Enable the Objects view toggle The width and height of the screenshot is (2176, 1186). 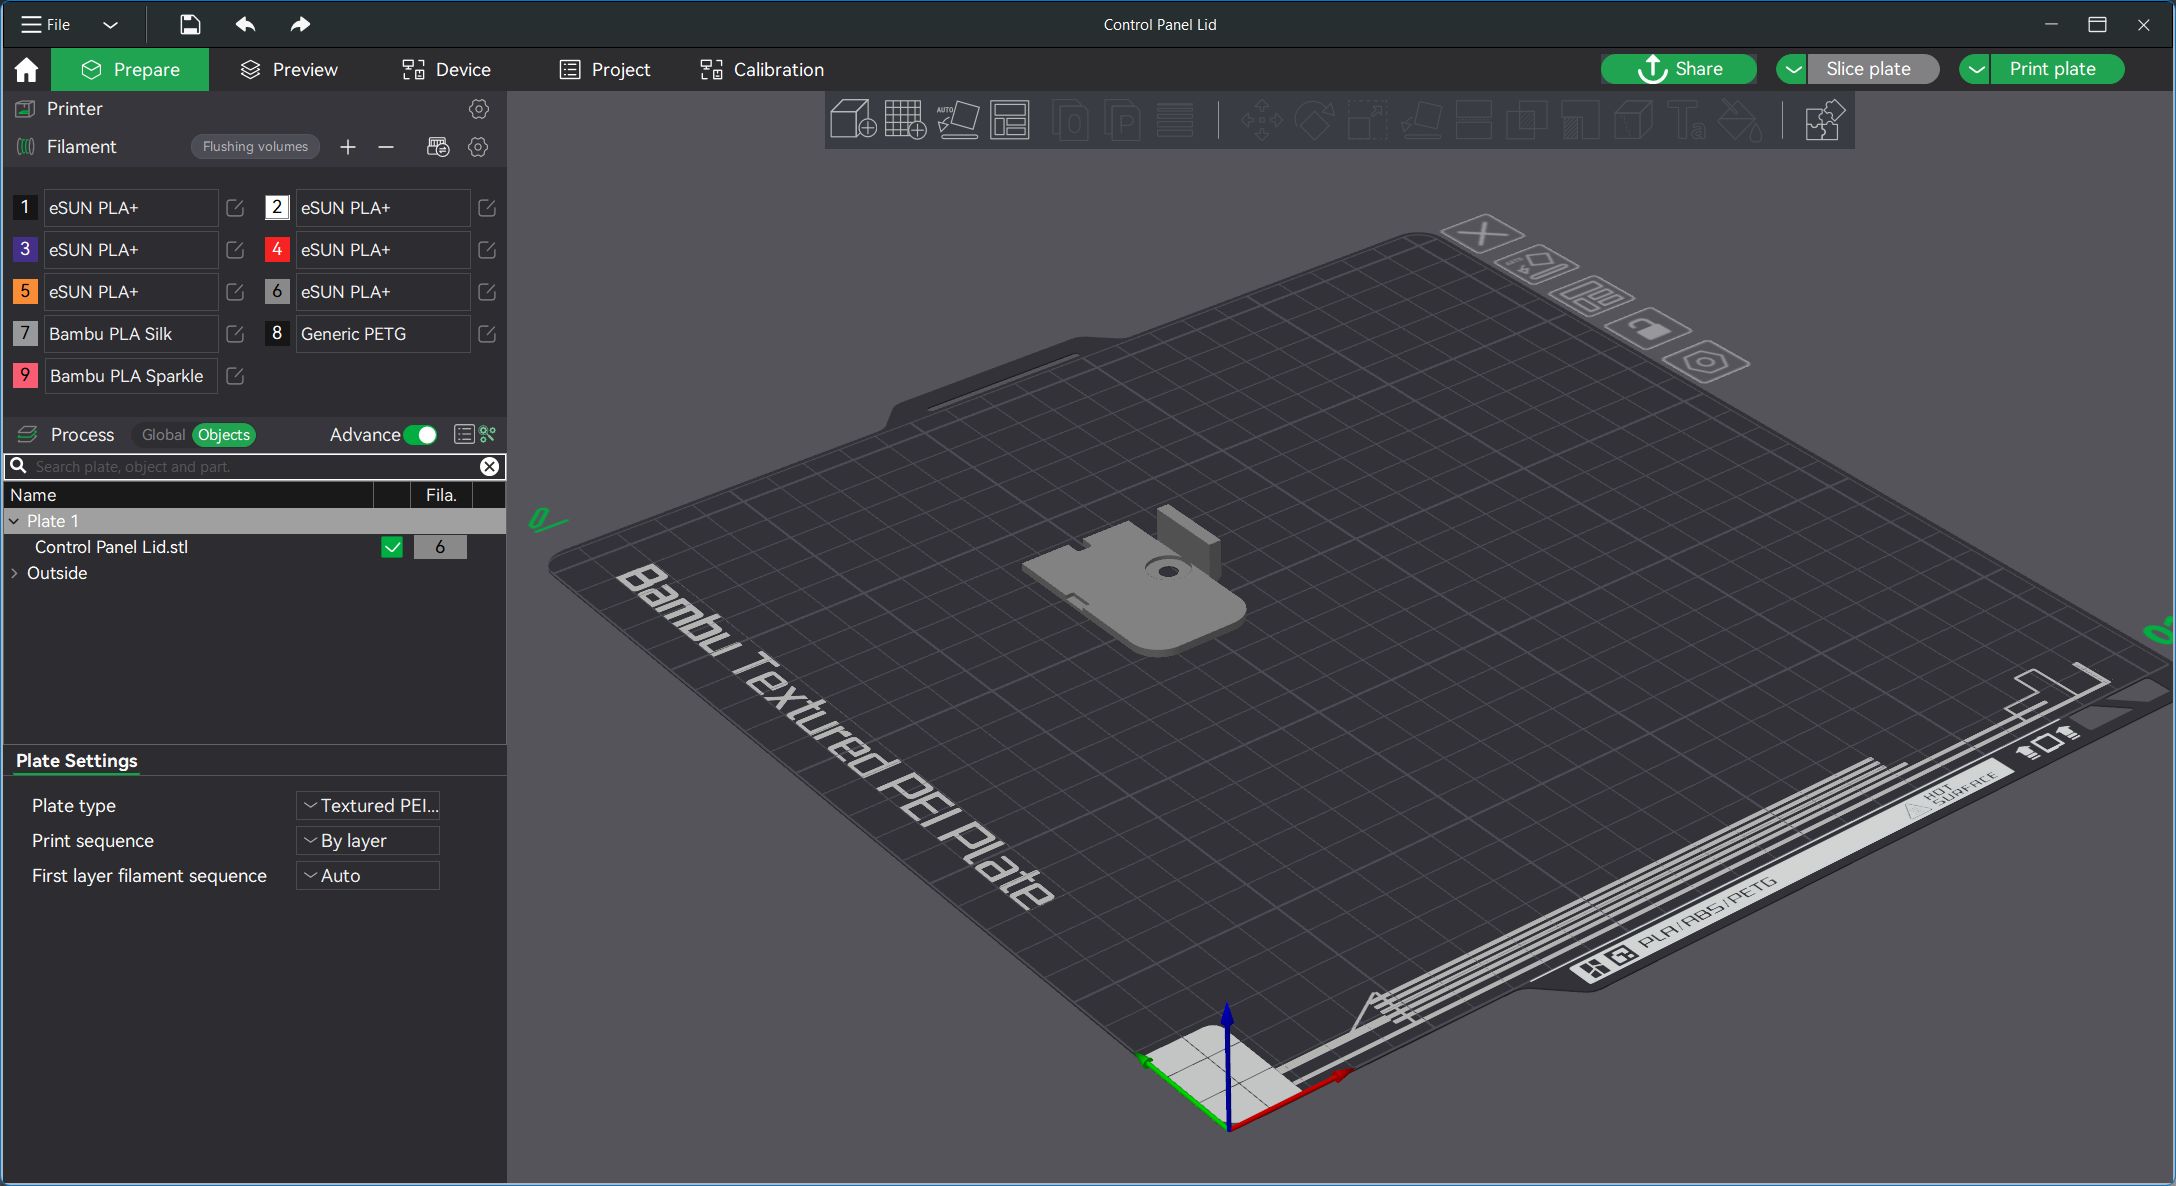[223, 434]
